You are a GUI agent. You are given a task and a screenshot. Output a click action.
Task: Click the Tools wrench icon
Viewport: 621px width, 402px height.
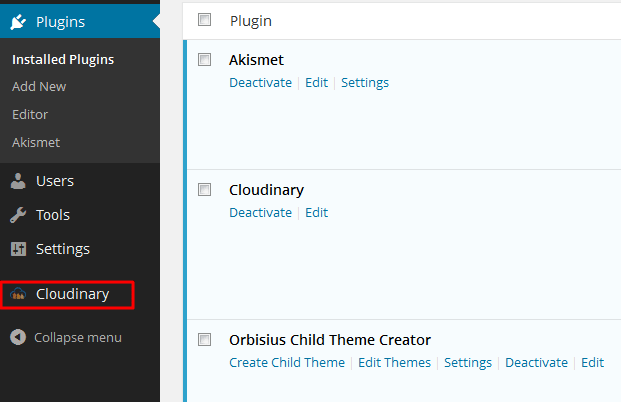click(18, 215)
